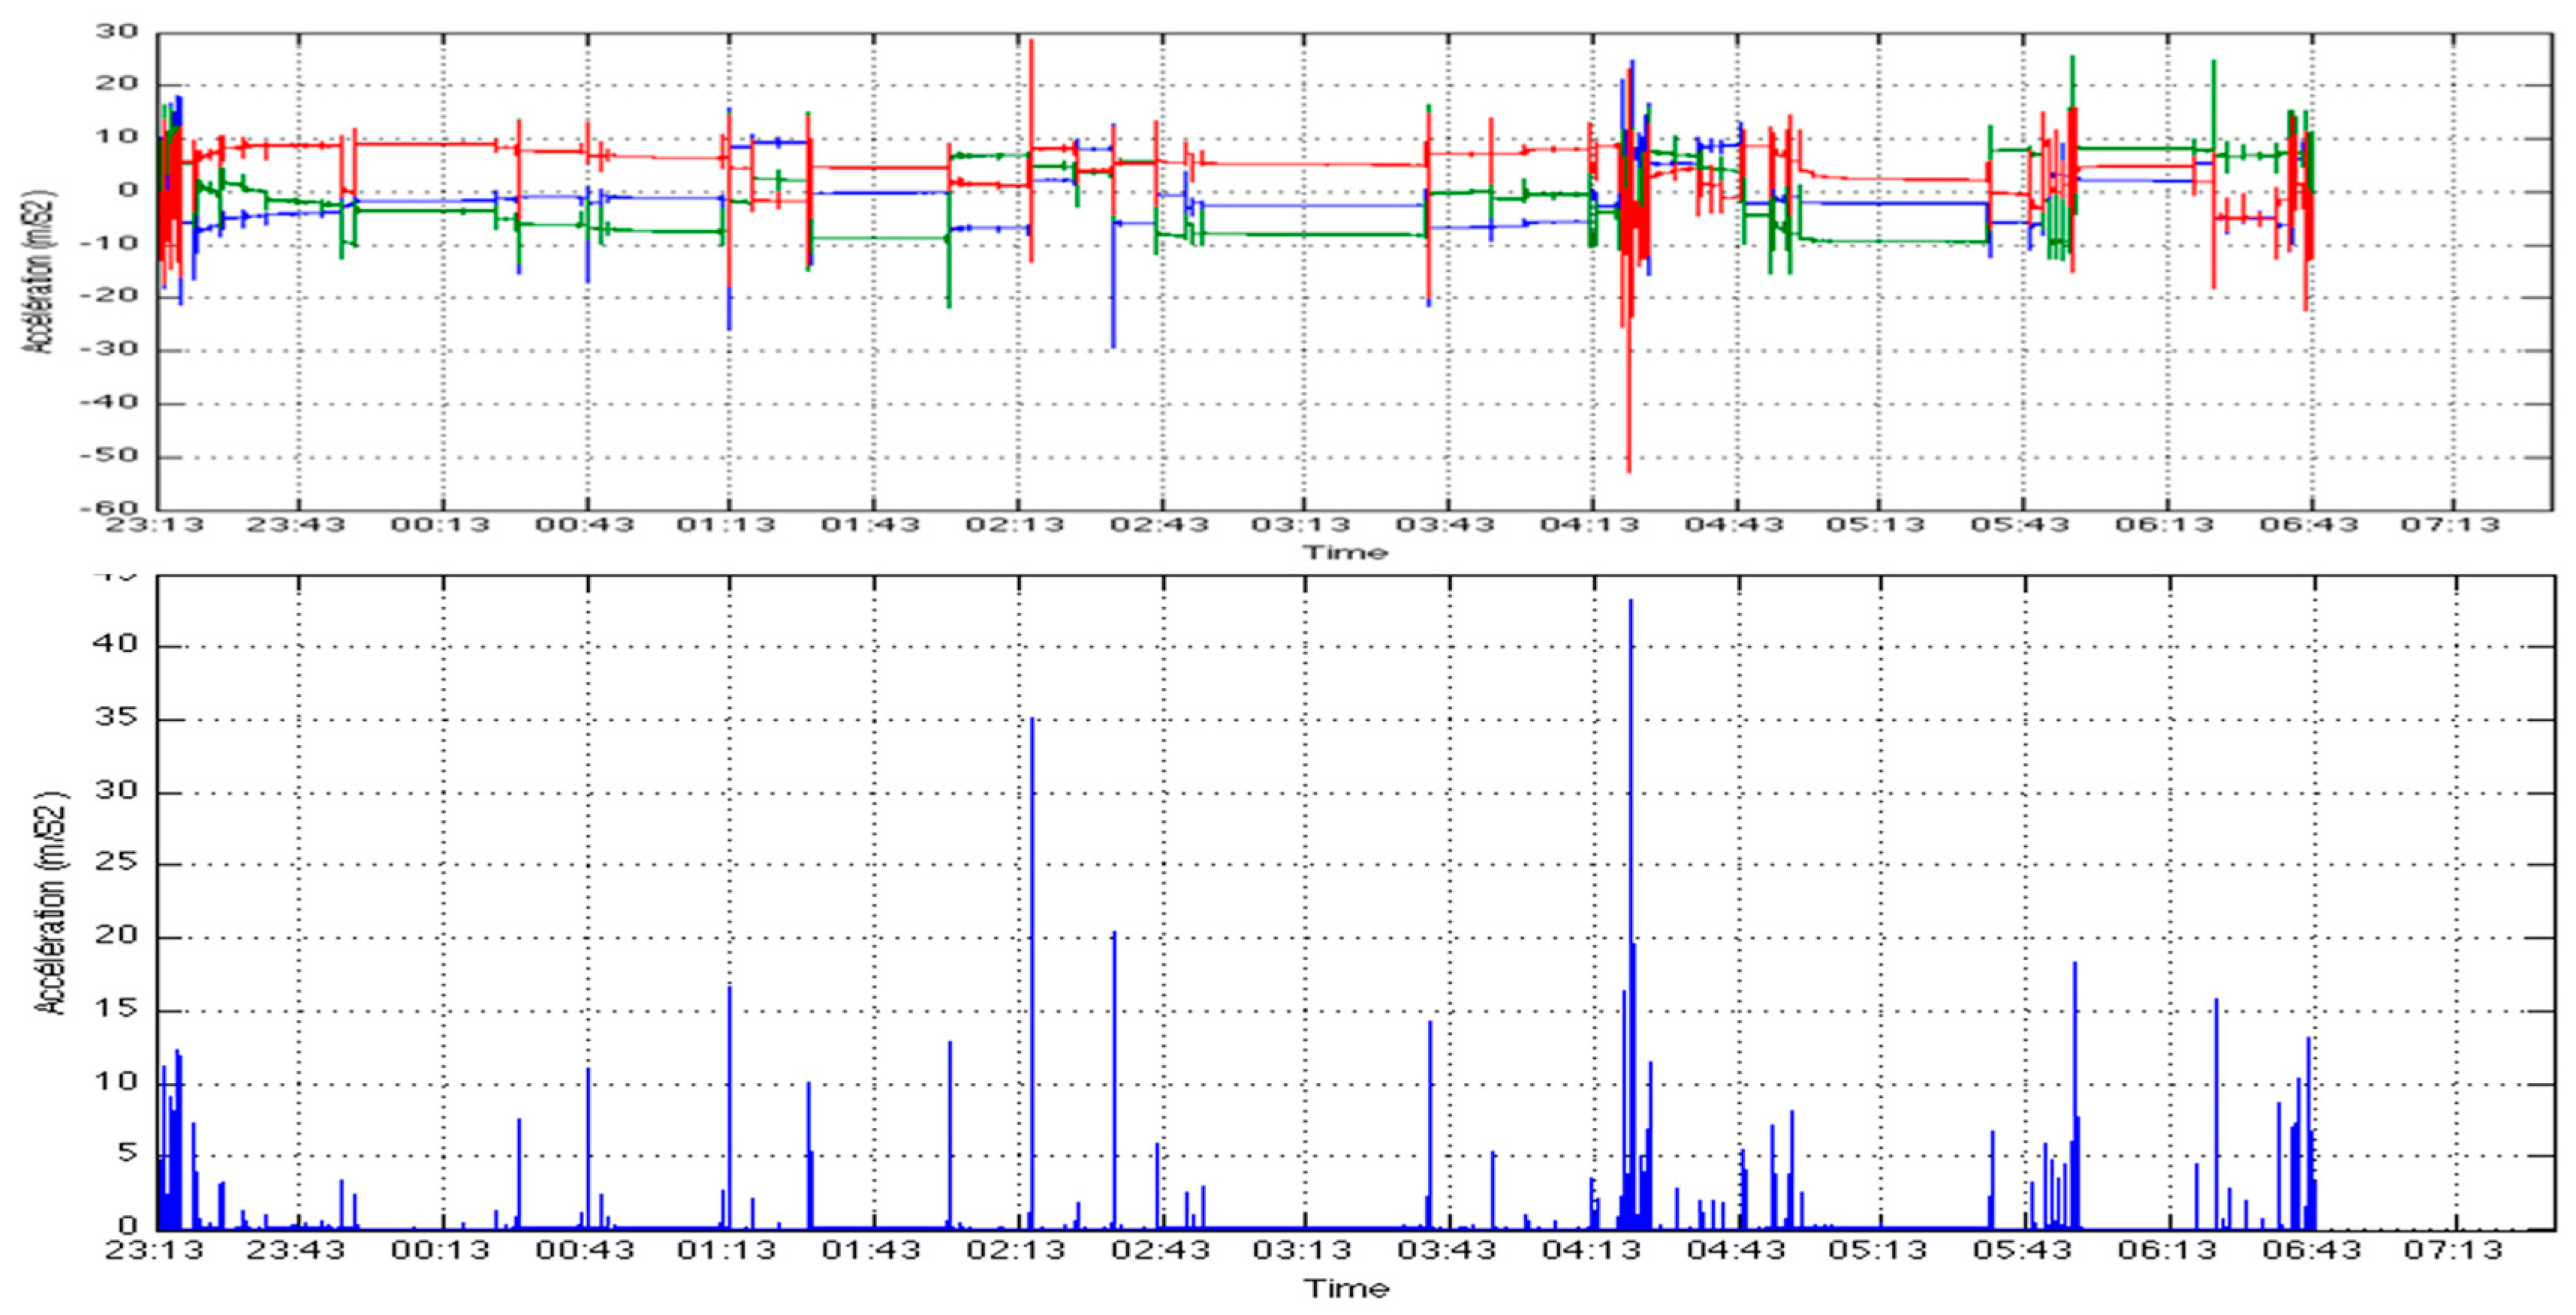Image resolution: width=2576 pixels, height=1315 pixels.
Task: Click the 35 m/S2 spike near 02:13
Action: click(1033, 972)
